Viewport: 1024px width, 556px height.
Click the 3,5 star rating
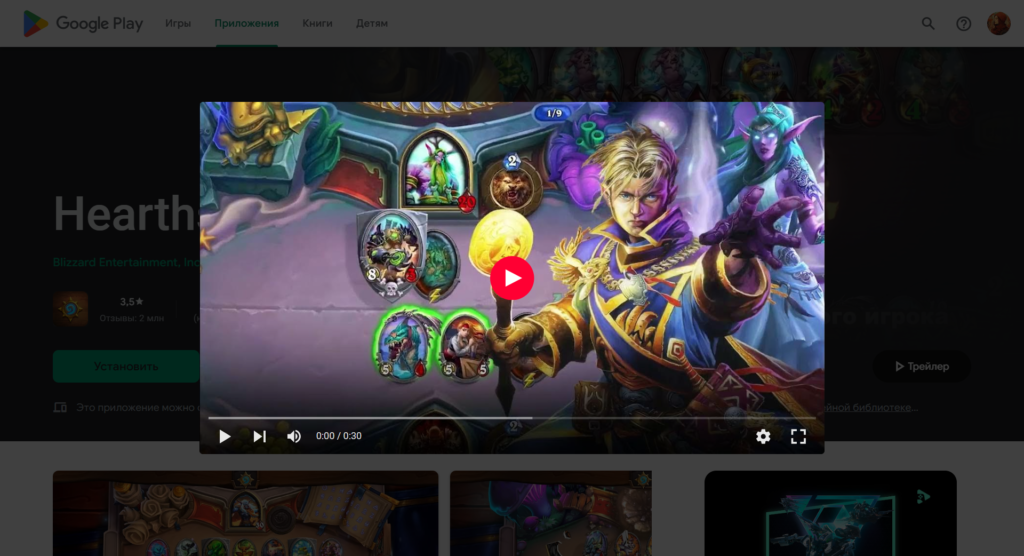[x=131, y=302]
